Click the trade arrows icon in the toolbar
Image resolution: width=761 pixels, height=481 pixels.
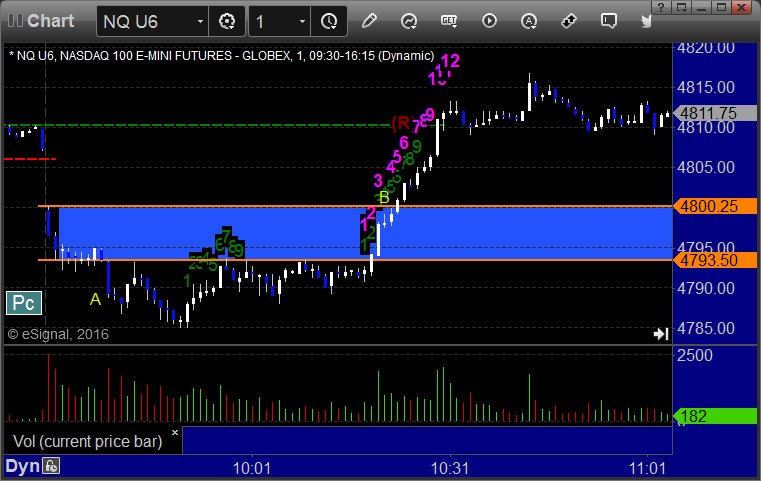[568, 21]
